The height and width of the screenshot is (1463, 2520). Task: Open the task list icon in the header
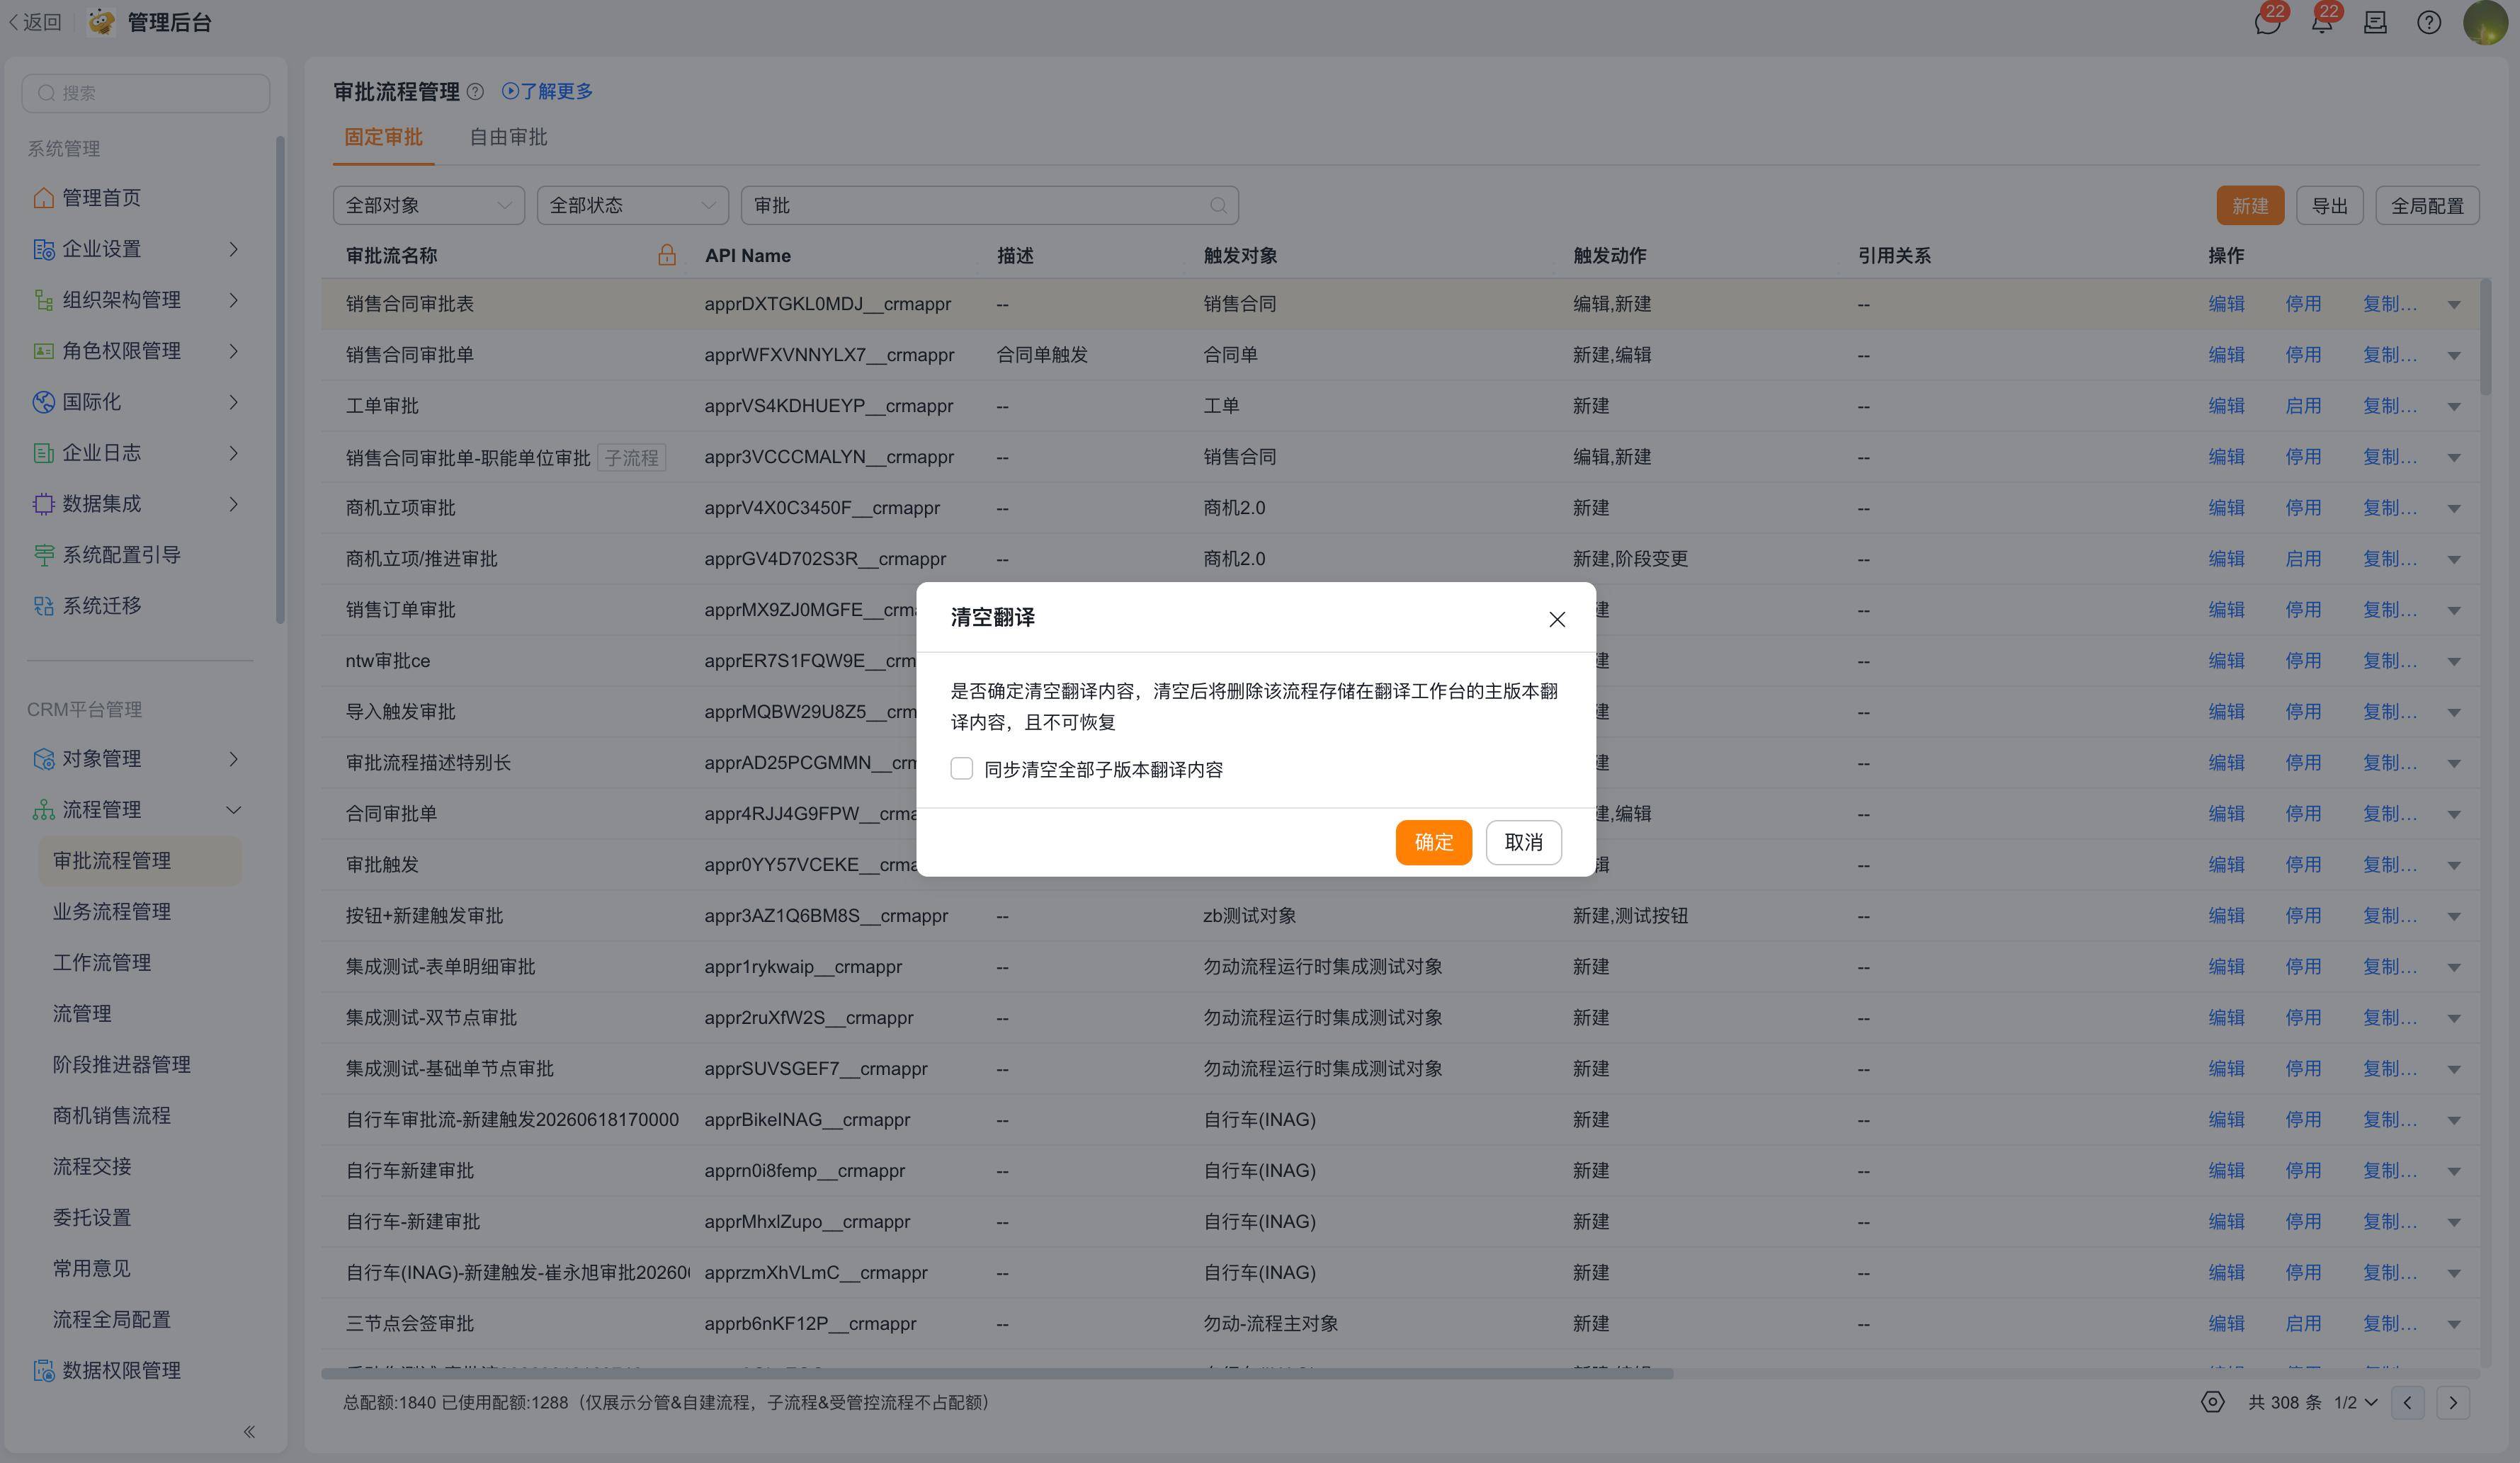pyautogui.click(x=2375, y=23)
